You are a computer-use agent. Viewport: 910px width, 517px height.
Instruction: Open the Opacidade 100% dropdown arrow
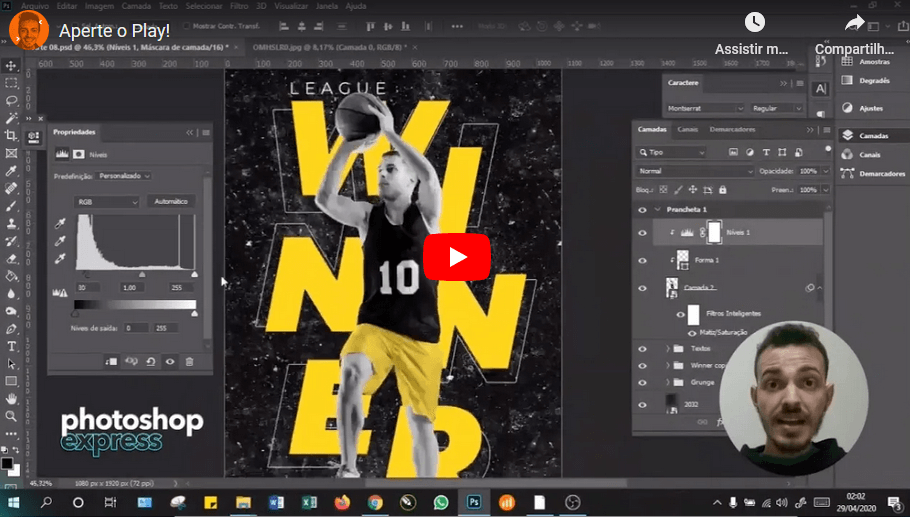coord(826,171)
